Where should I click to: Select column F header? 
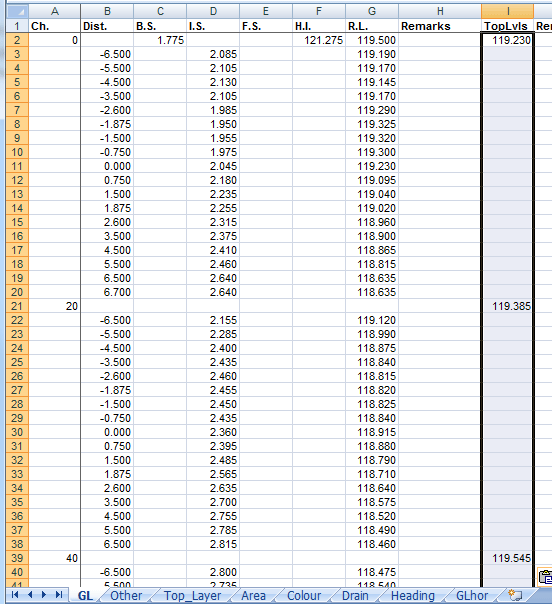click(x=319, y=12)
